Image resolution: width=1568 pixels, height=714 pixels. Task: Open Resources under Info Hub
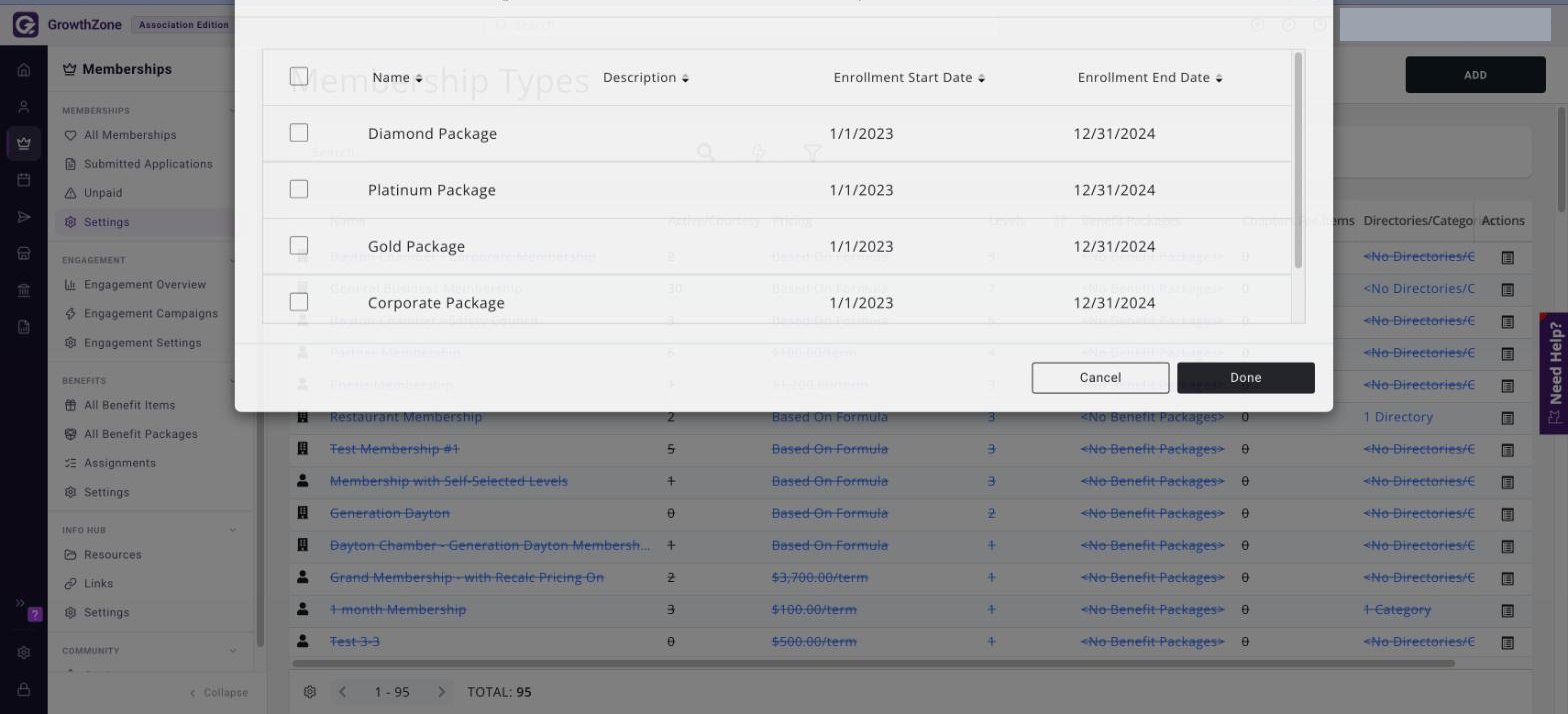coord(113,555)
